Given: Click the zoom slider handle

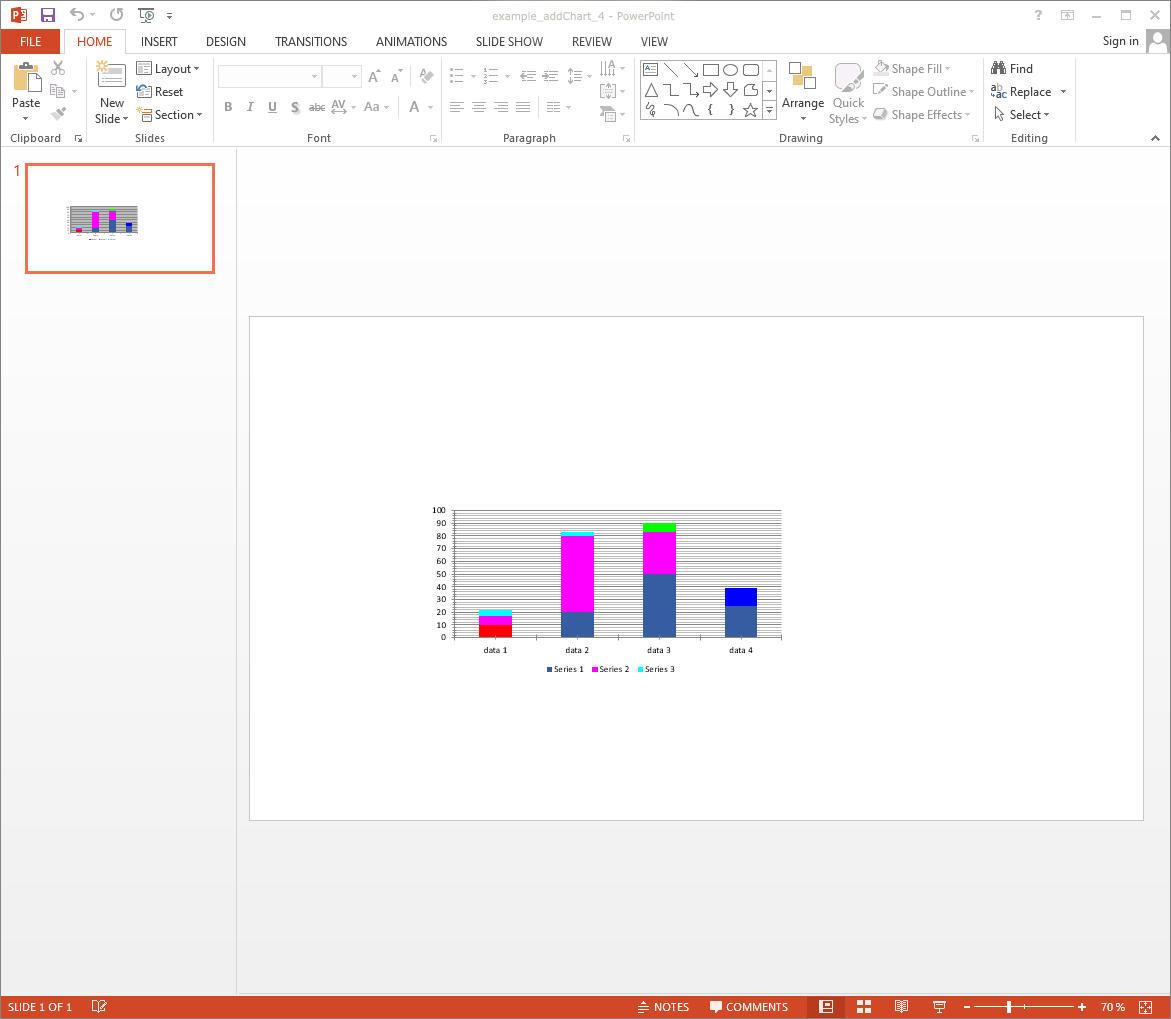Looking at the screenshot, I should click(1009, 1007).
